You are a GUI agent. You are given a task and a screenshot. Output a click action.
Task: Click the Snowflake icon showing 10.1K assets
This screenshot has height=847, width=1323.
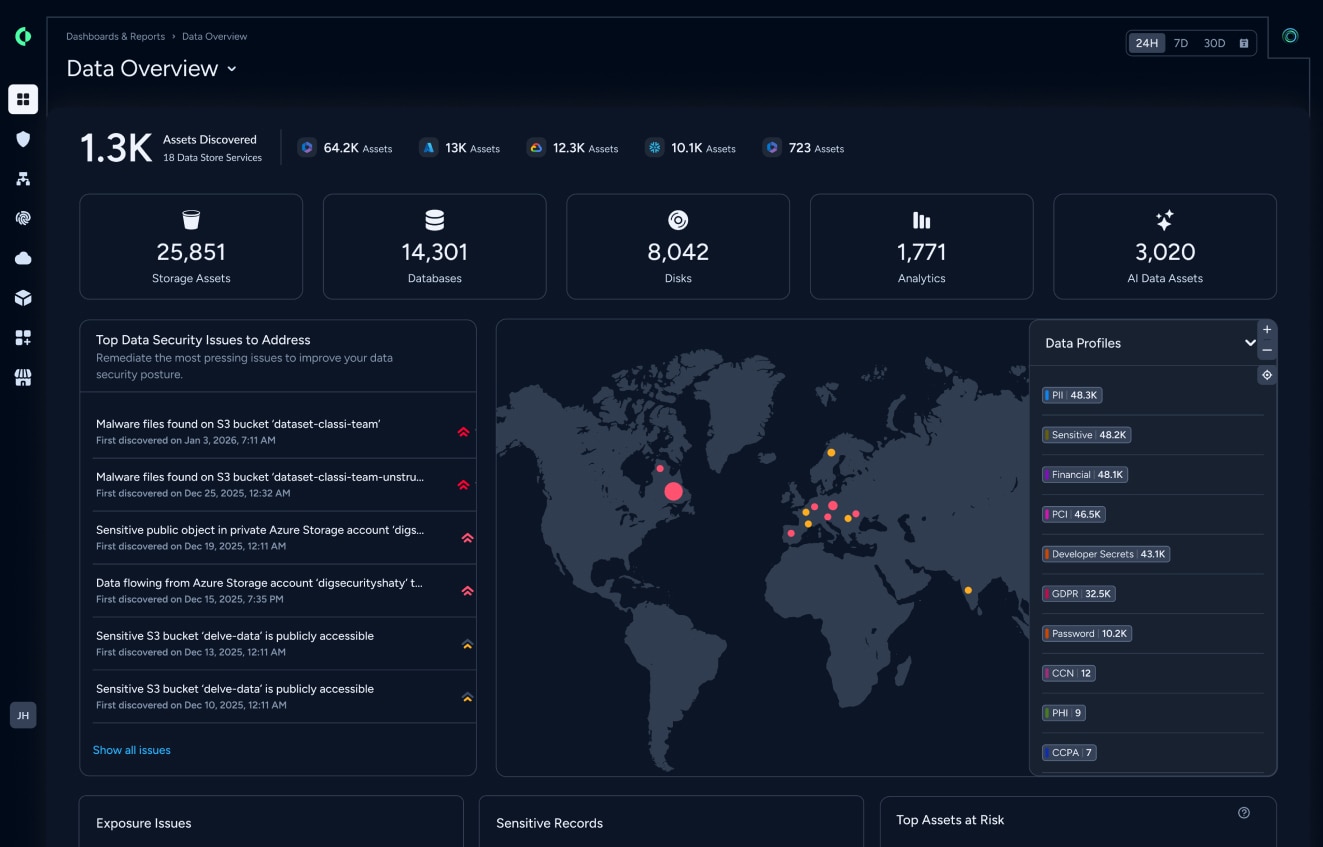(x=655, y=147)
